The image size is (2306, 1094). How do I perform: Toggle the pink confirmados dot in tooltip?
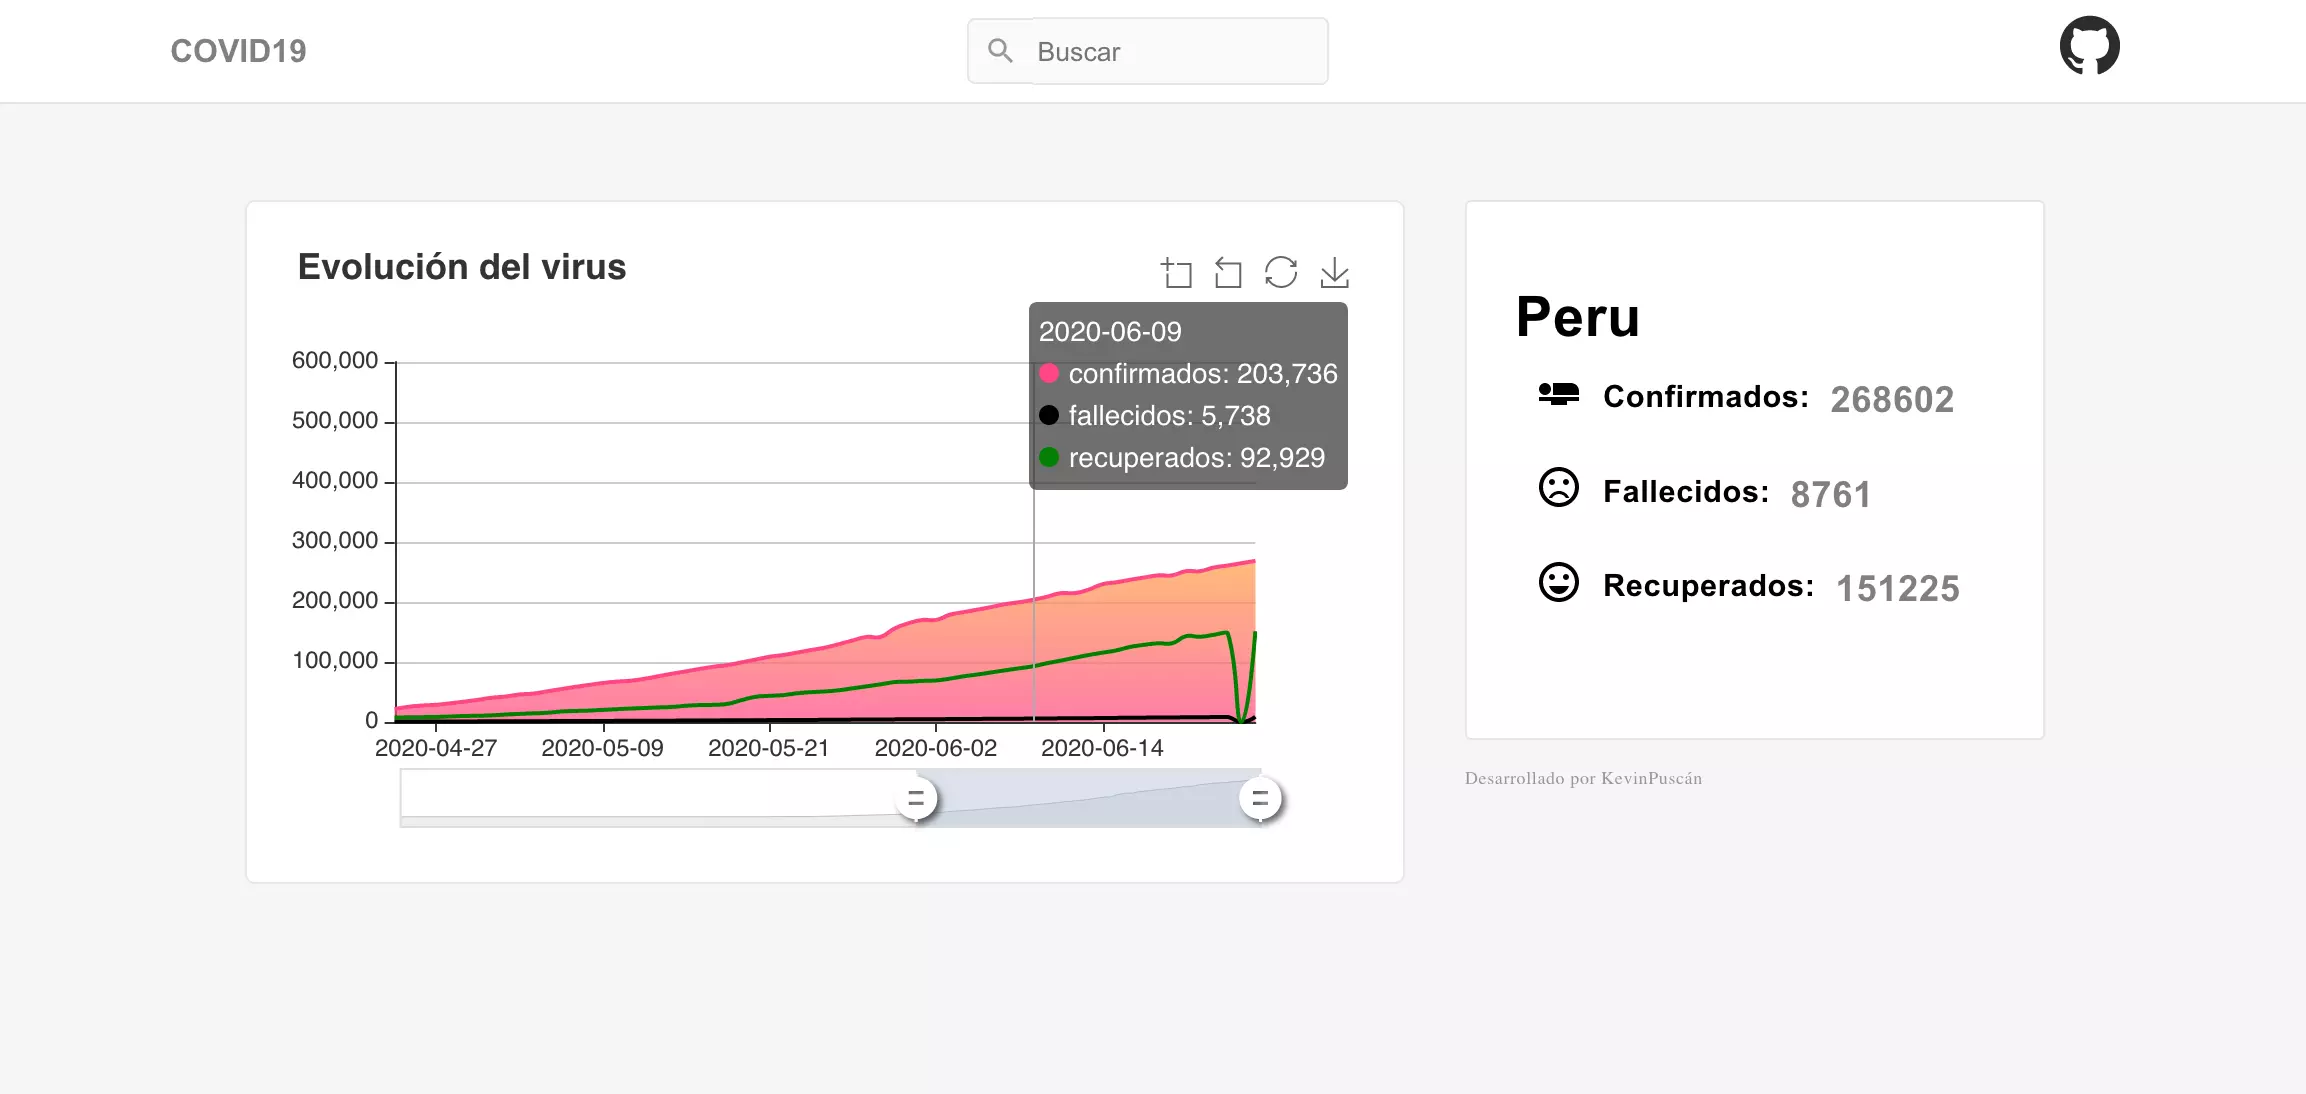[1049, 374]
